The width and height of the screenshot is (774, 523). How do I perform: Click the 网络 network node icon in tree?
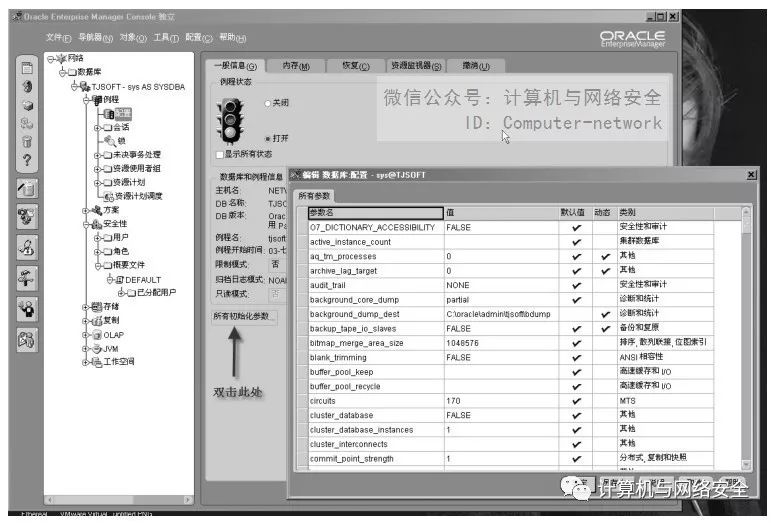(x=62, y=58)
